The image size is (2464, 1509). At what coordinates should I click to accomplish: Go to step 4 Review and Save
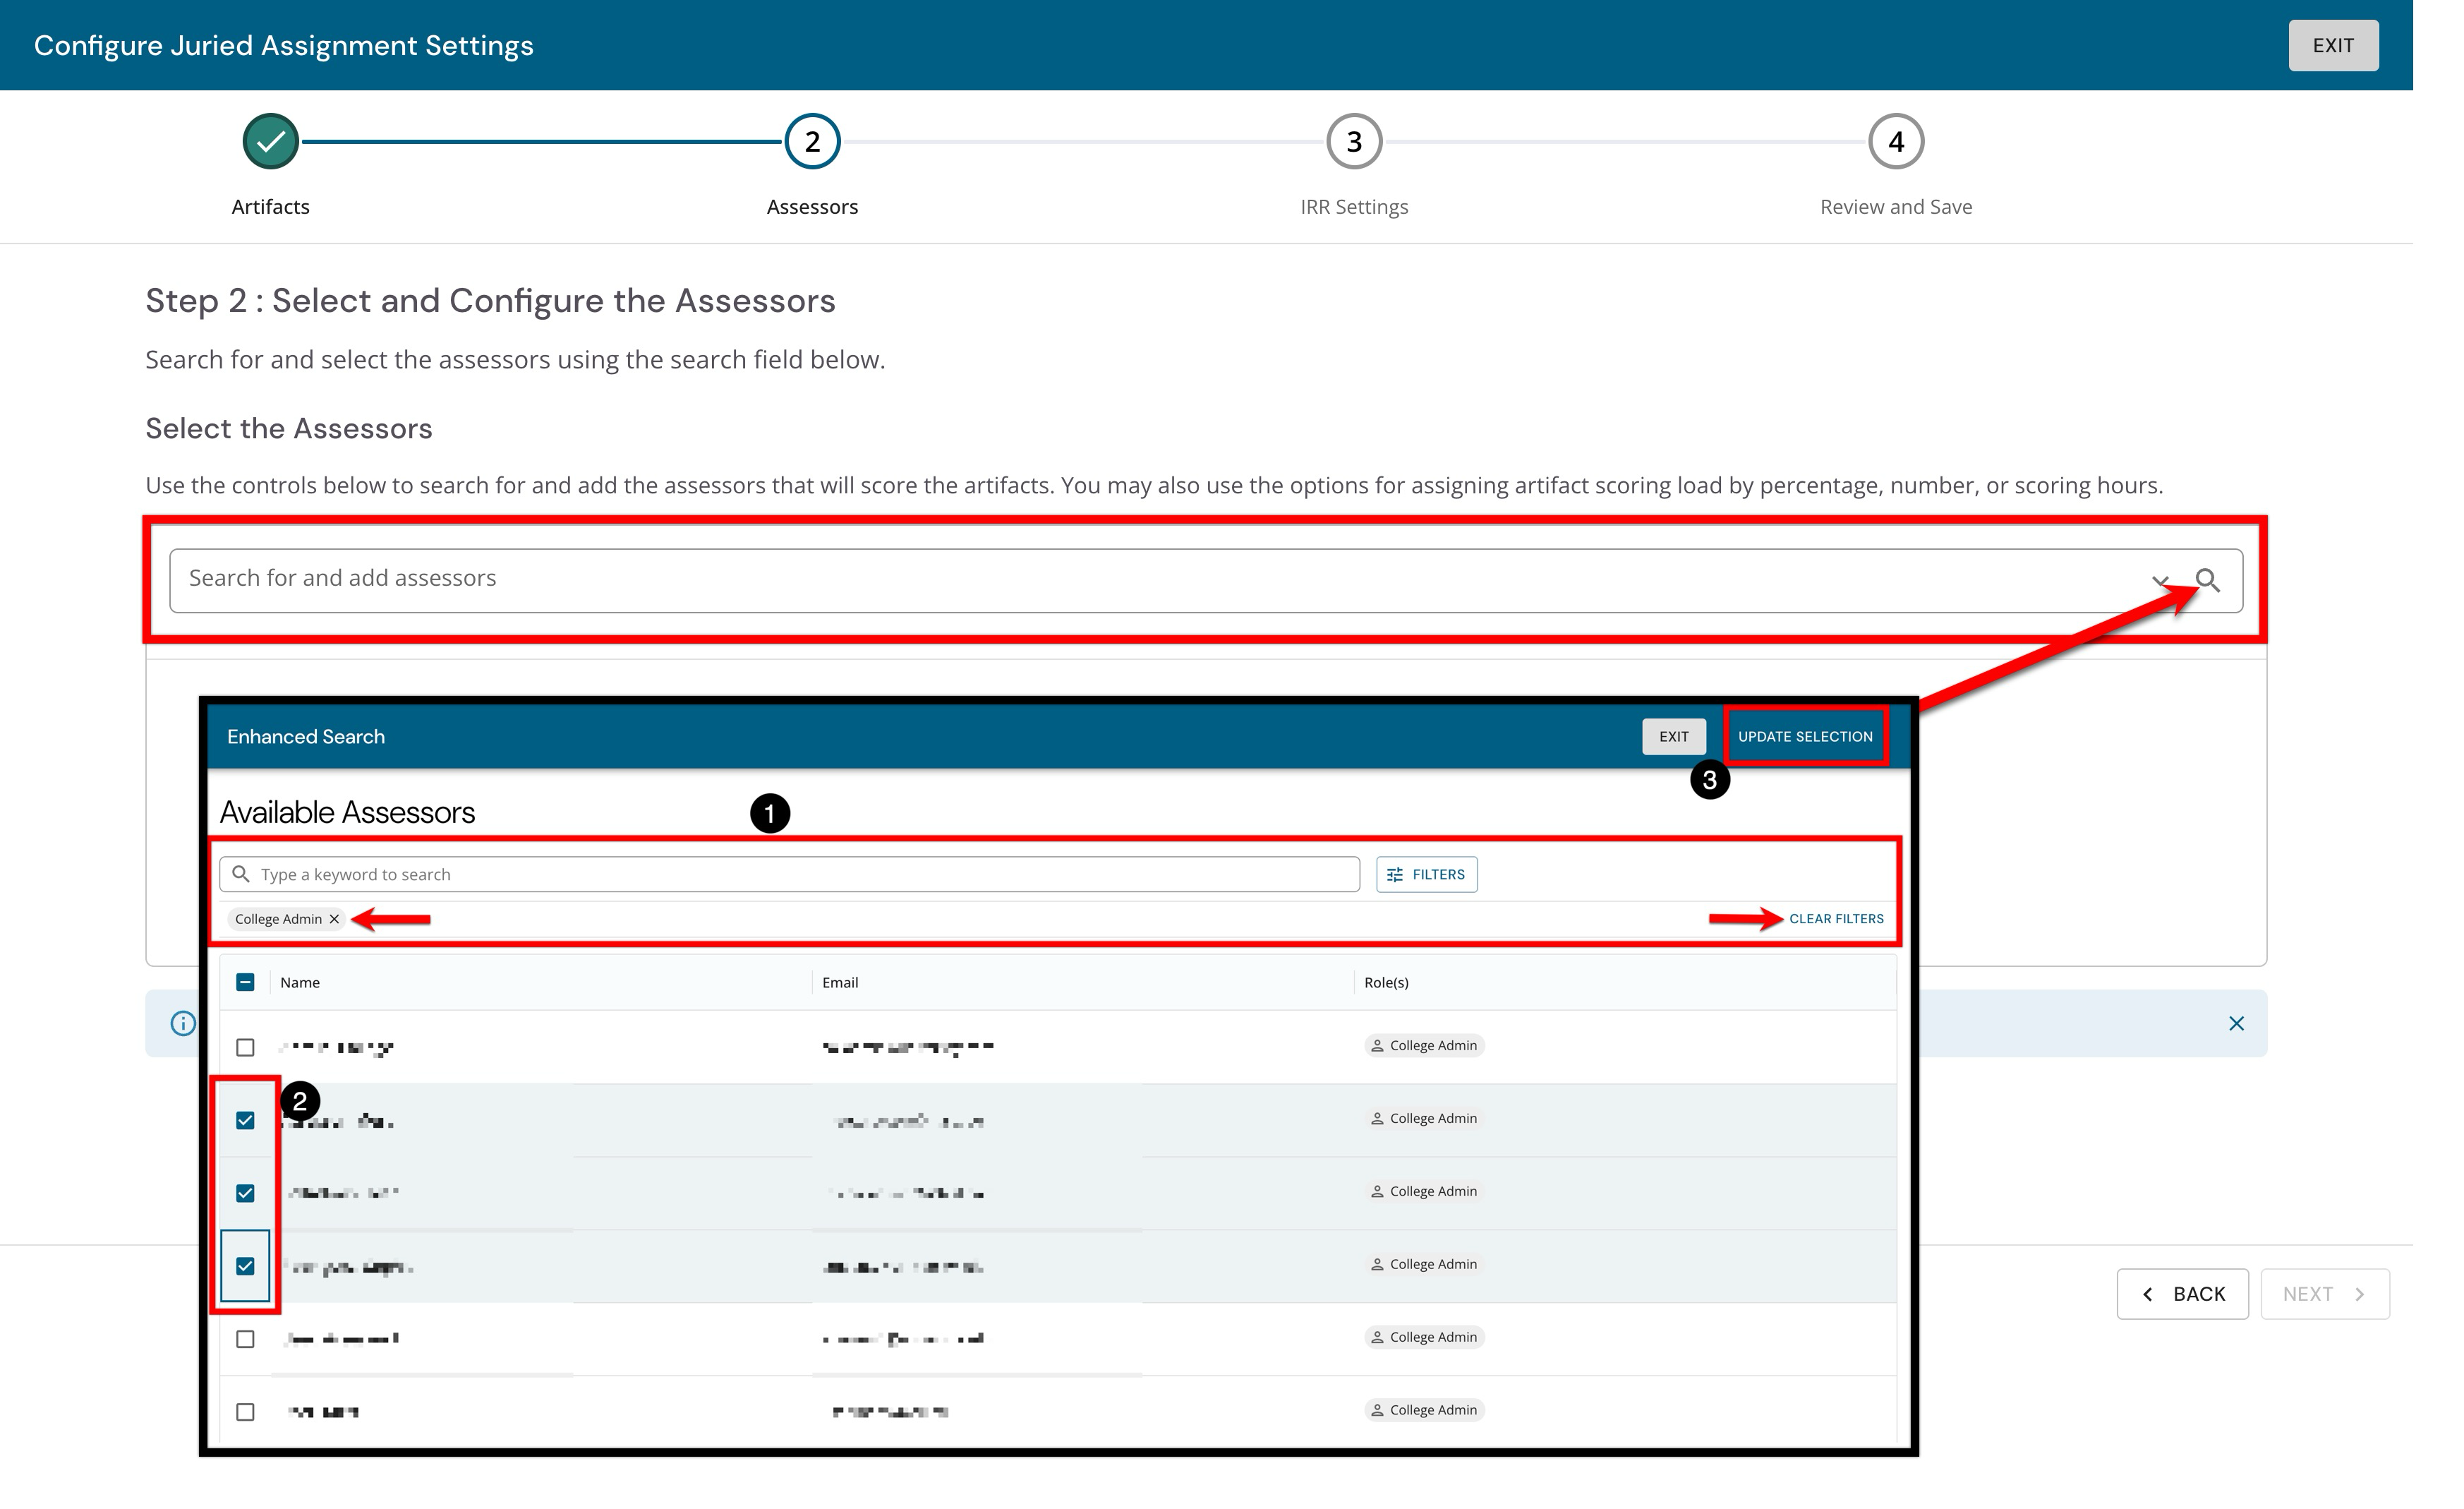point(1896,142)
